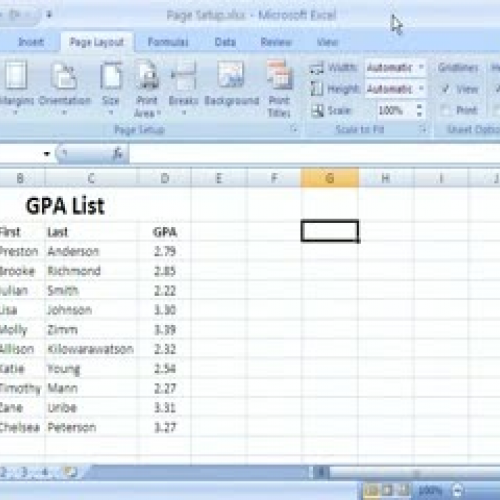Switch to Page Layout view in status bar
Screen dimensions: 500x500
click(x=387, y=490)
